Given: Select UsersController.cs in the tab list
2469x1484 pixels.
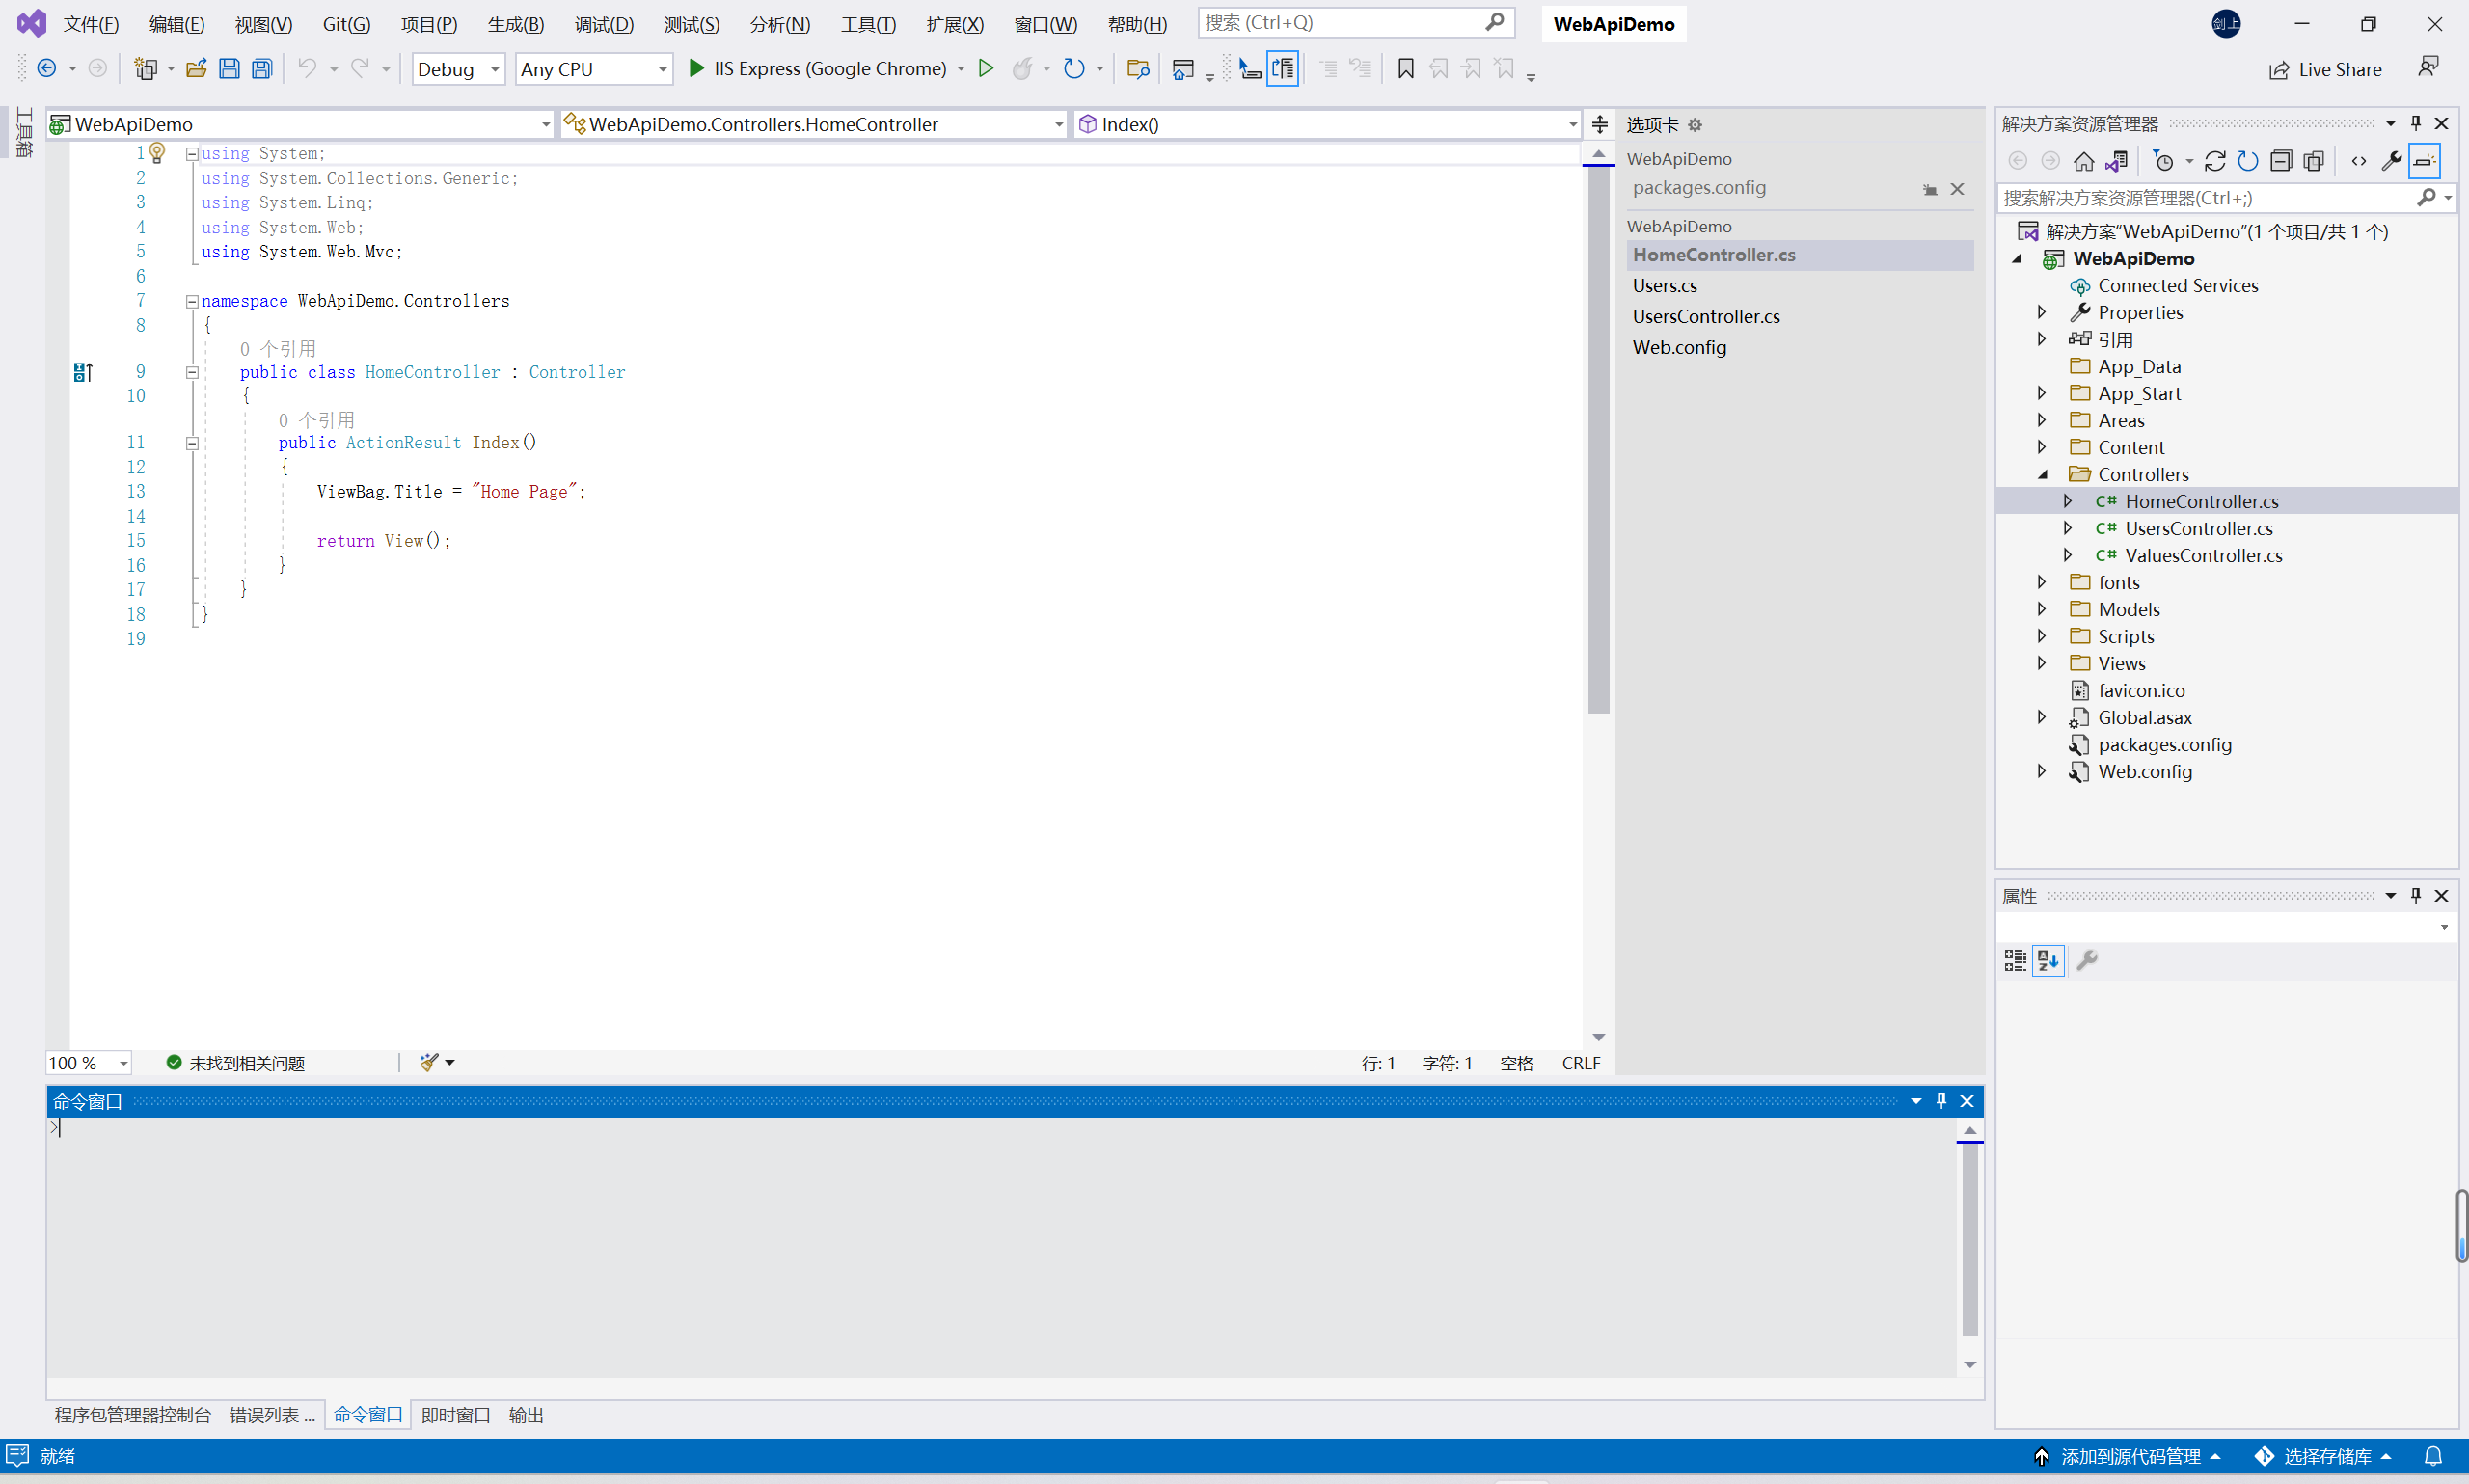Looking at the screenshot, I should [x=1706, y=317].
